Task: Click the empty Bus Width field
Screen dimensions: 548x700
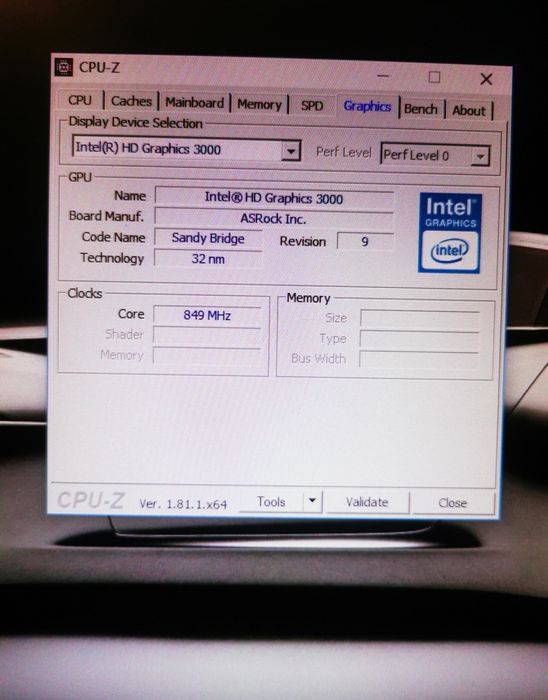Action: (419, 359)
